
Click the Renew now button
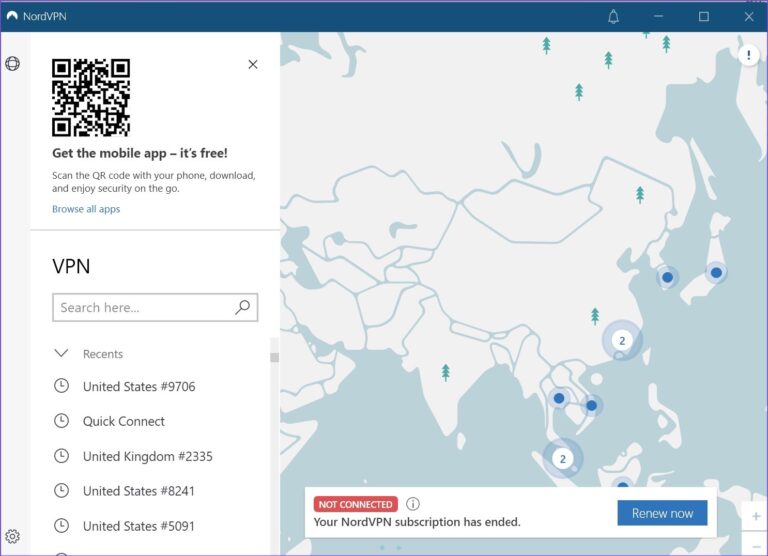tap(662, 513)
